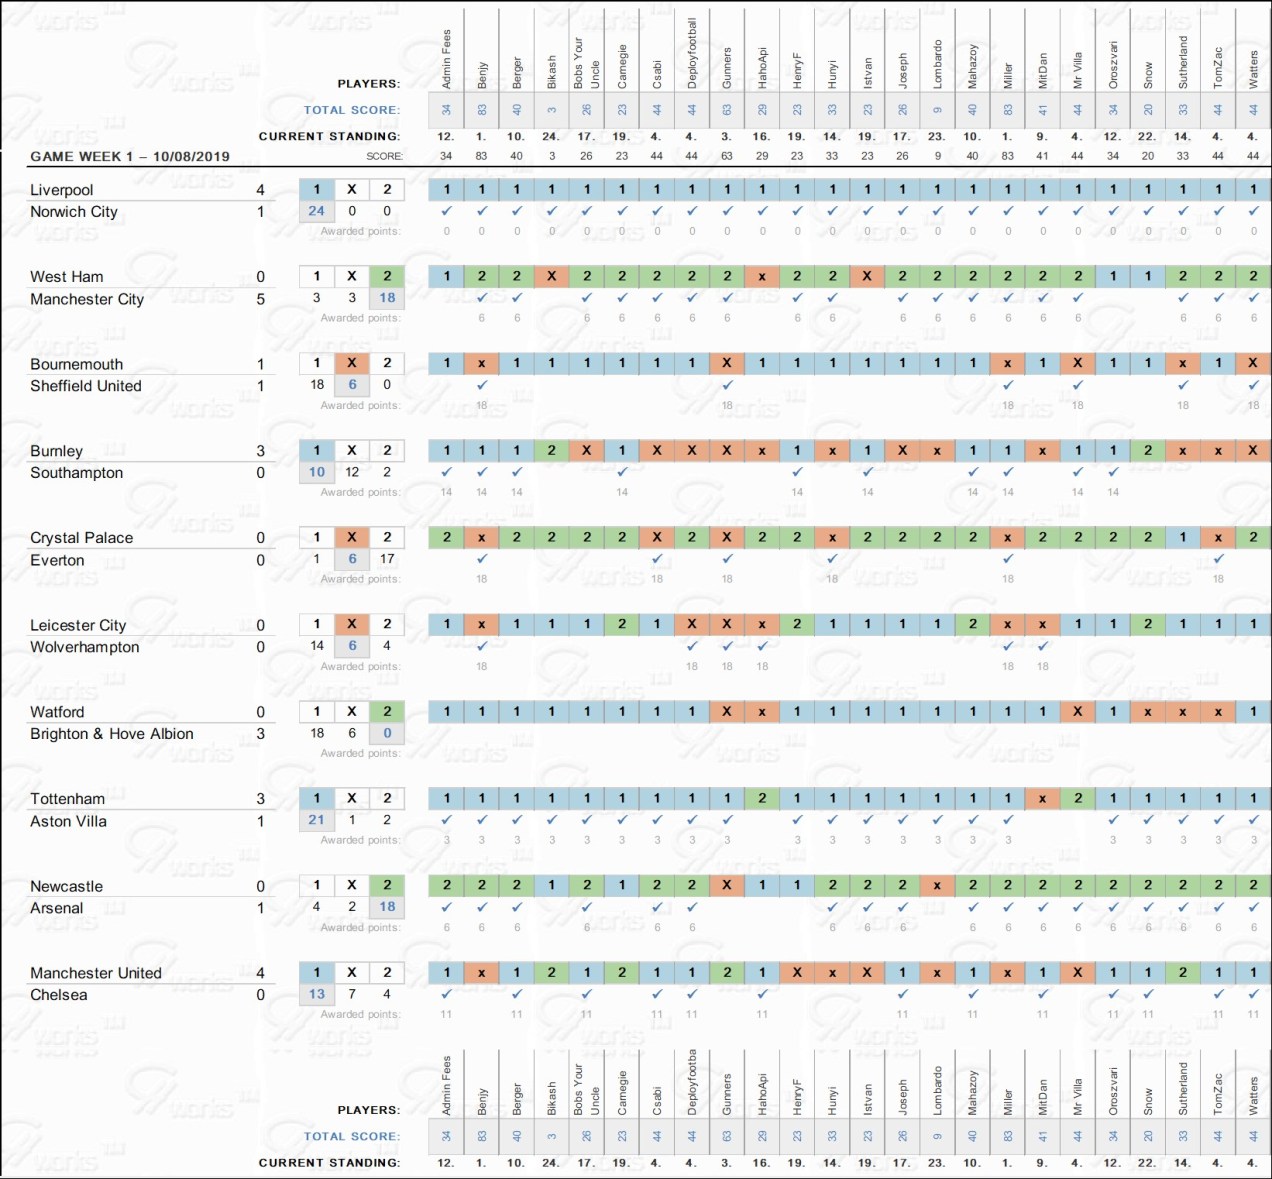Viewport: 1272px width, 1179px height.
Task: Select Benjy's total score 83 at top
Action: (482, 110)
